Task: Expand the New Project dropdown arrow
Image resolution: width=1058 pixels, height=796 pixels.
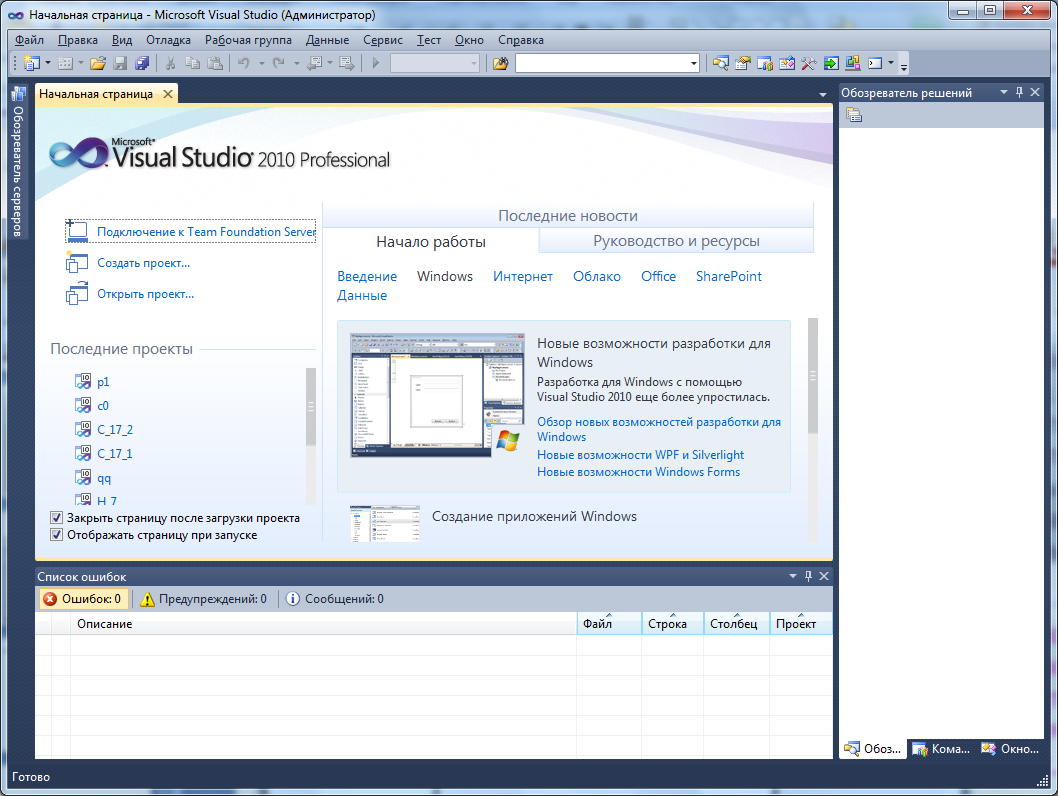Action: coord(47,63)
